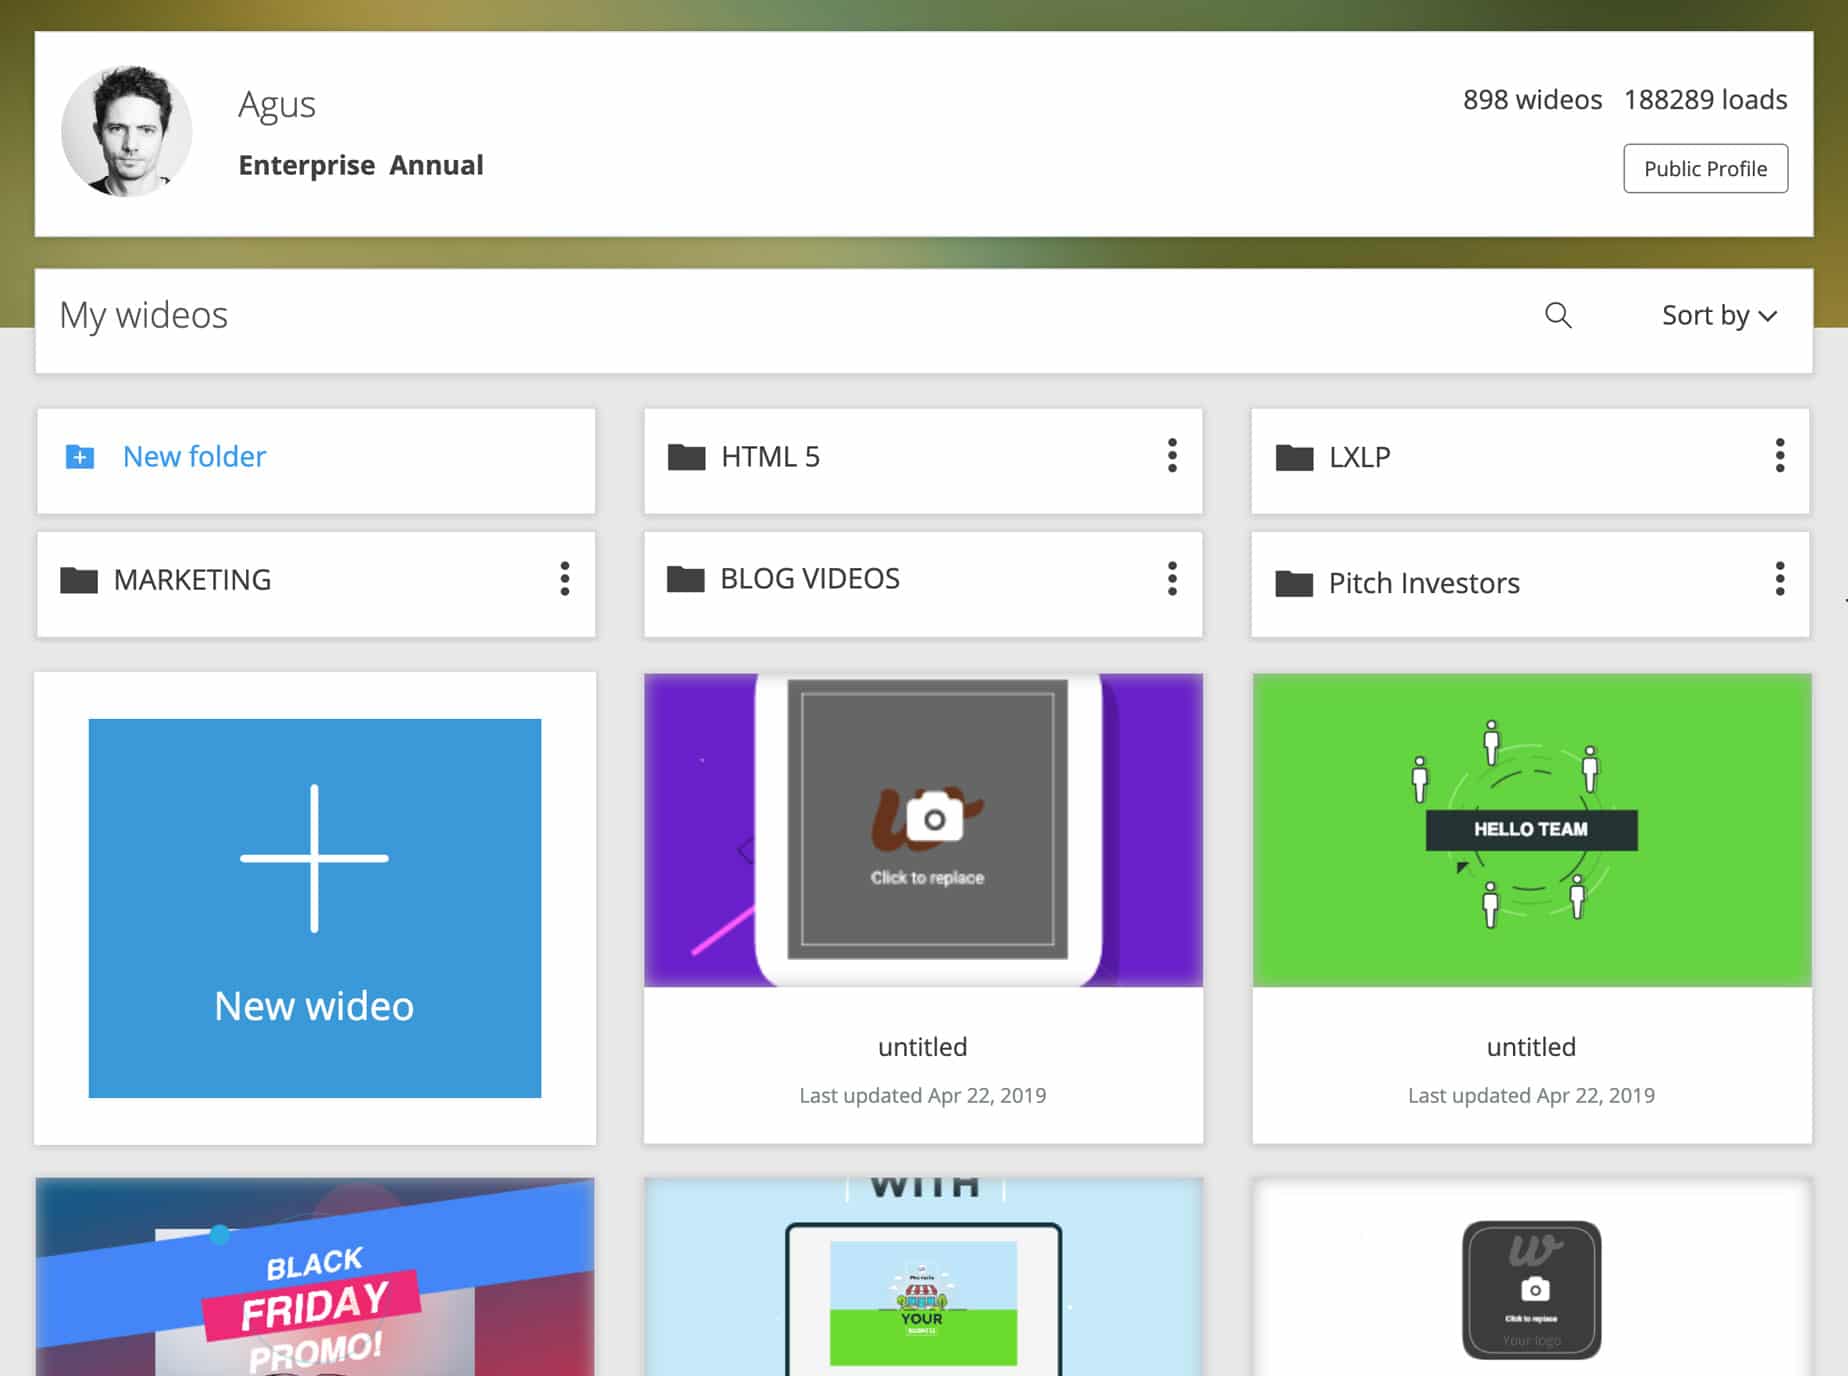
Task: Open the three-dot menu for MARKETING
Action: pos(564,579)
